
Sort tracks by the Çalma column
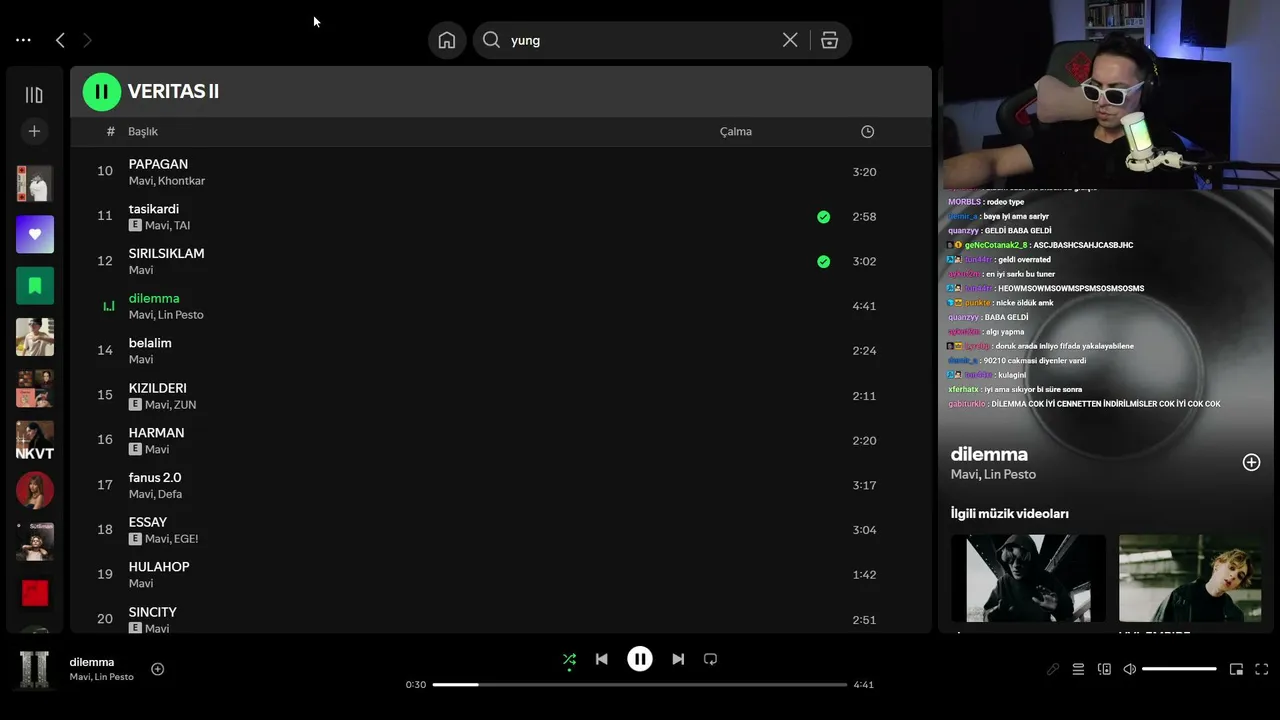tap(736, 132)
